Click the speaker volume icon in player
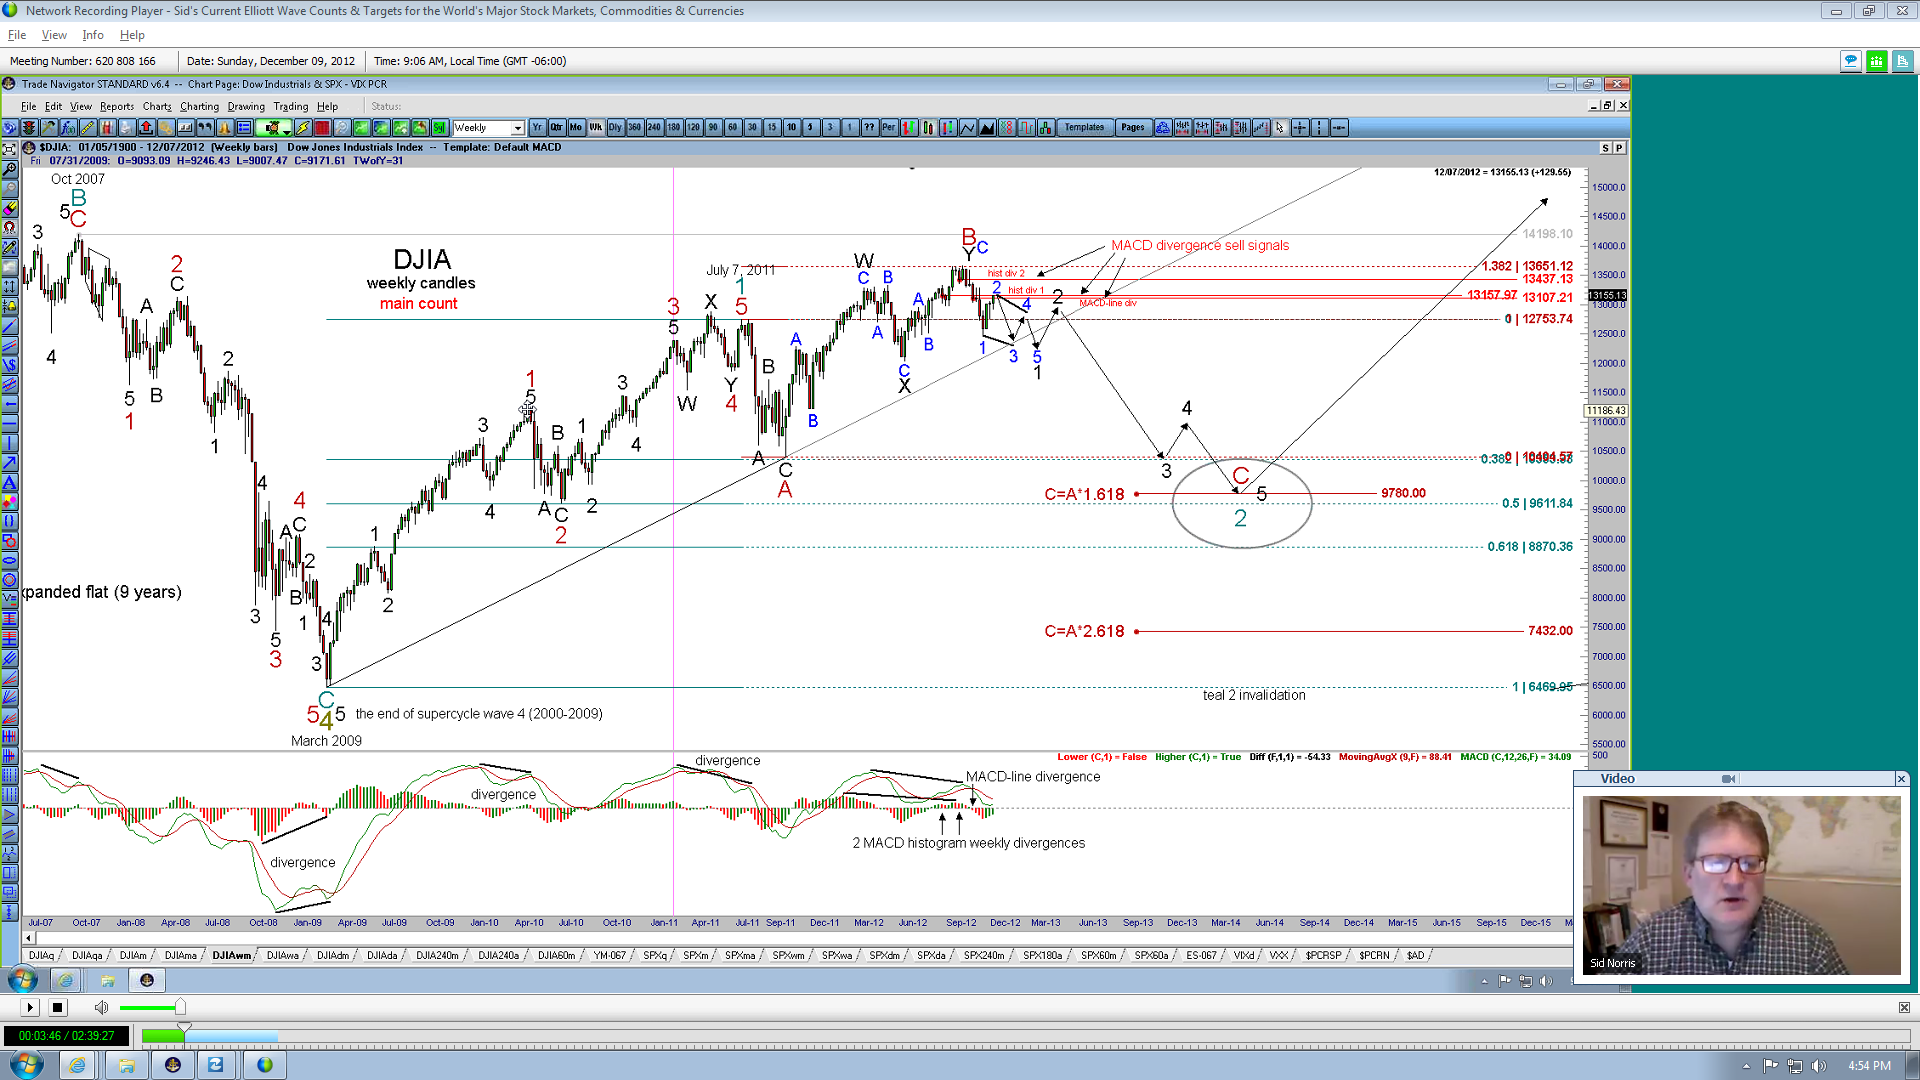 point(101,1008)
